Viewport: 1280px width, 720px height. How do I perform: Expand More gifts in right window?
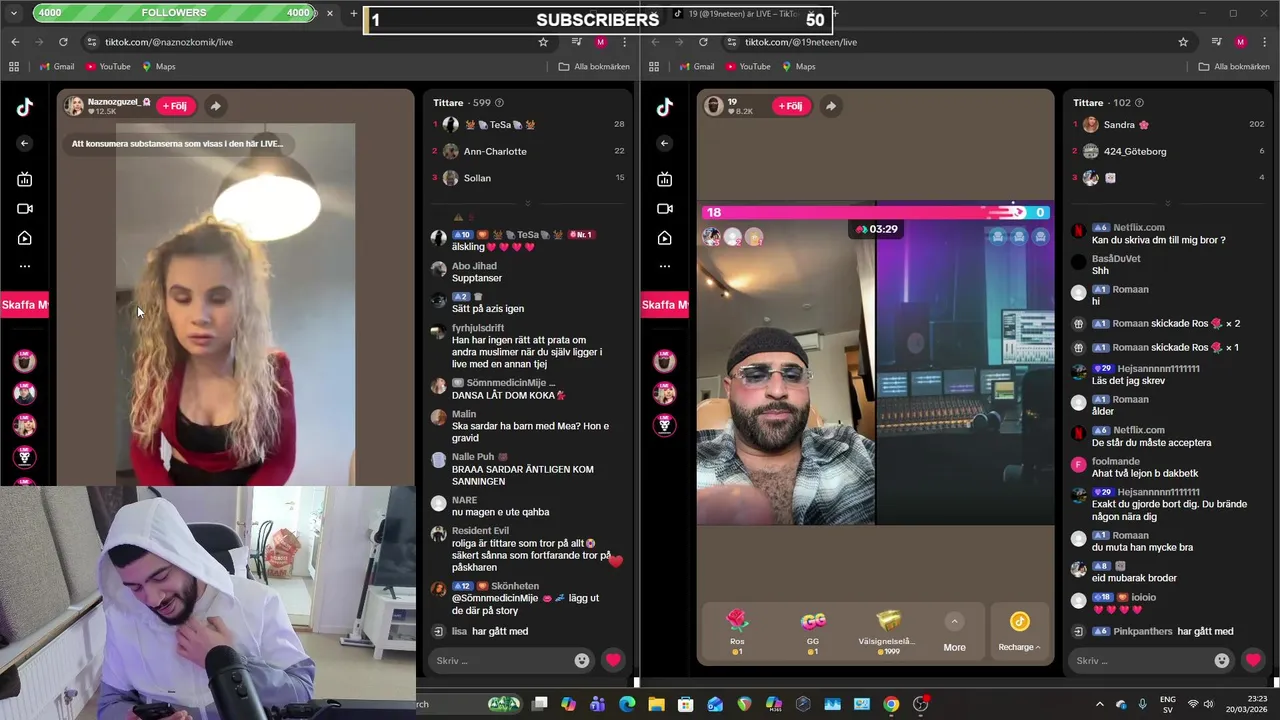pos(954,634)
